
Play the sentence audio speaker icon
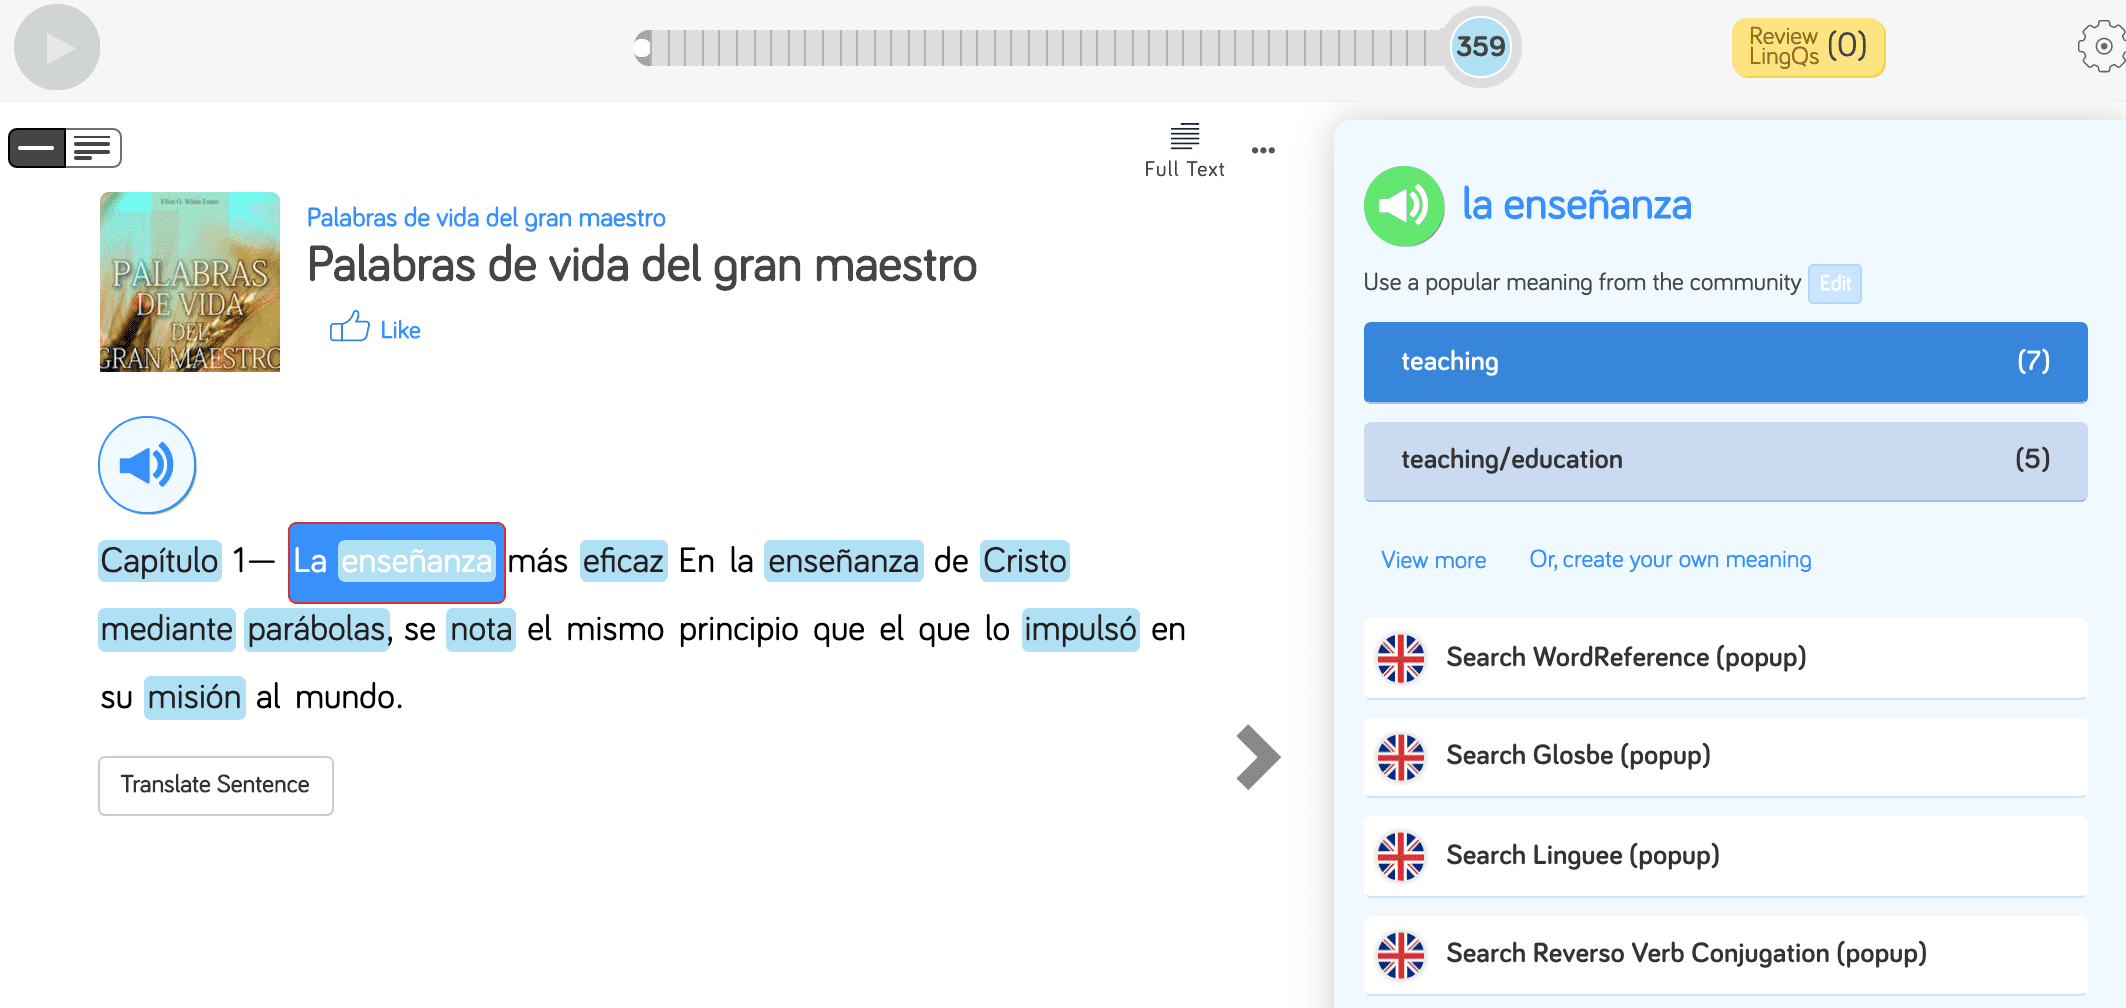coord(147,465)
